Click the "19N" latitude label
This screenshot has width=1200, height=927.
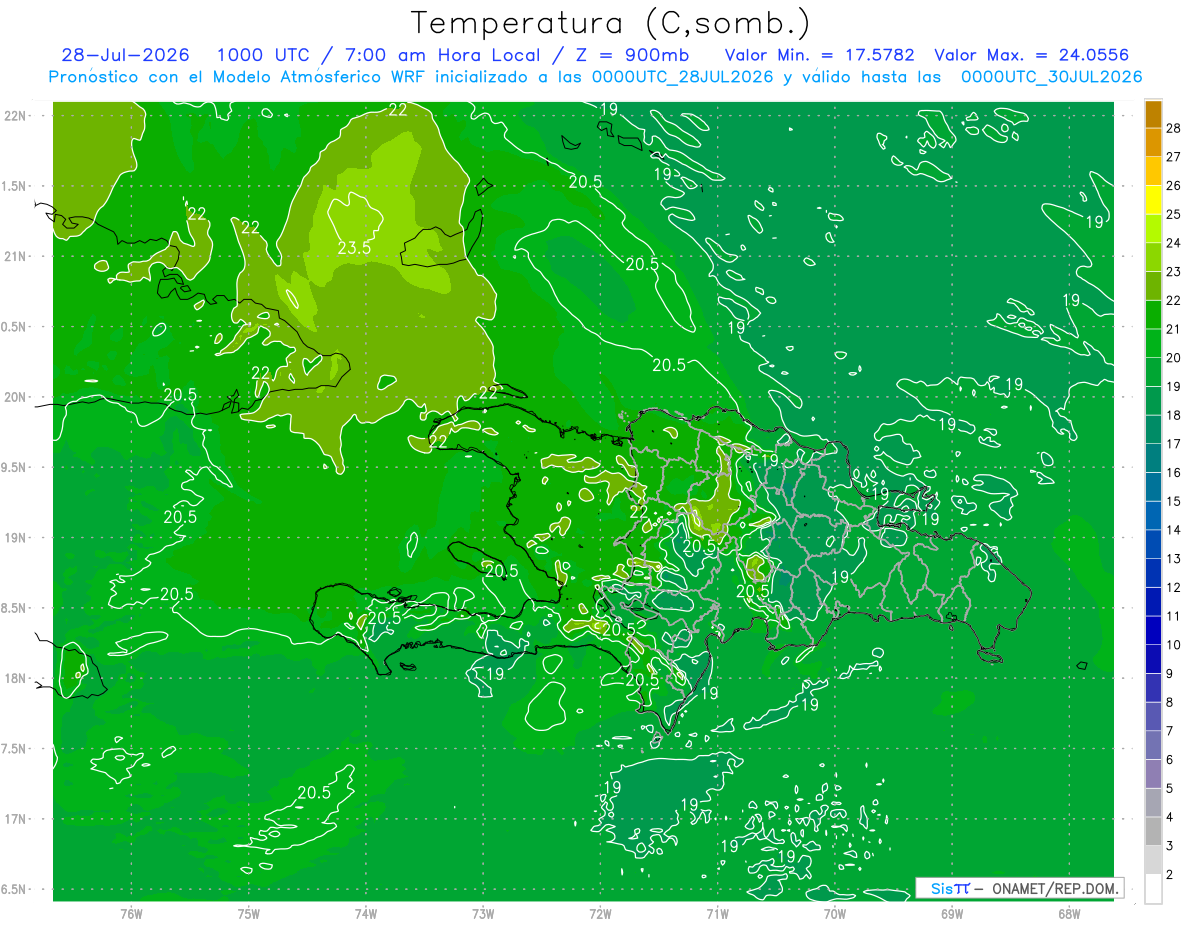[15, 537]
